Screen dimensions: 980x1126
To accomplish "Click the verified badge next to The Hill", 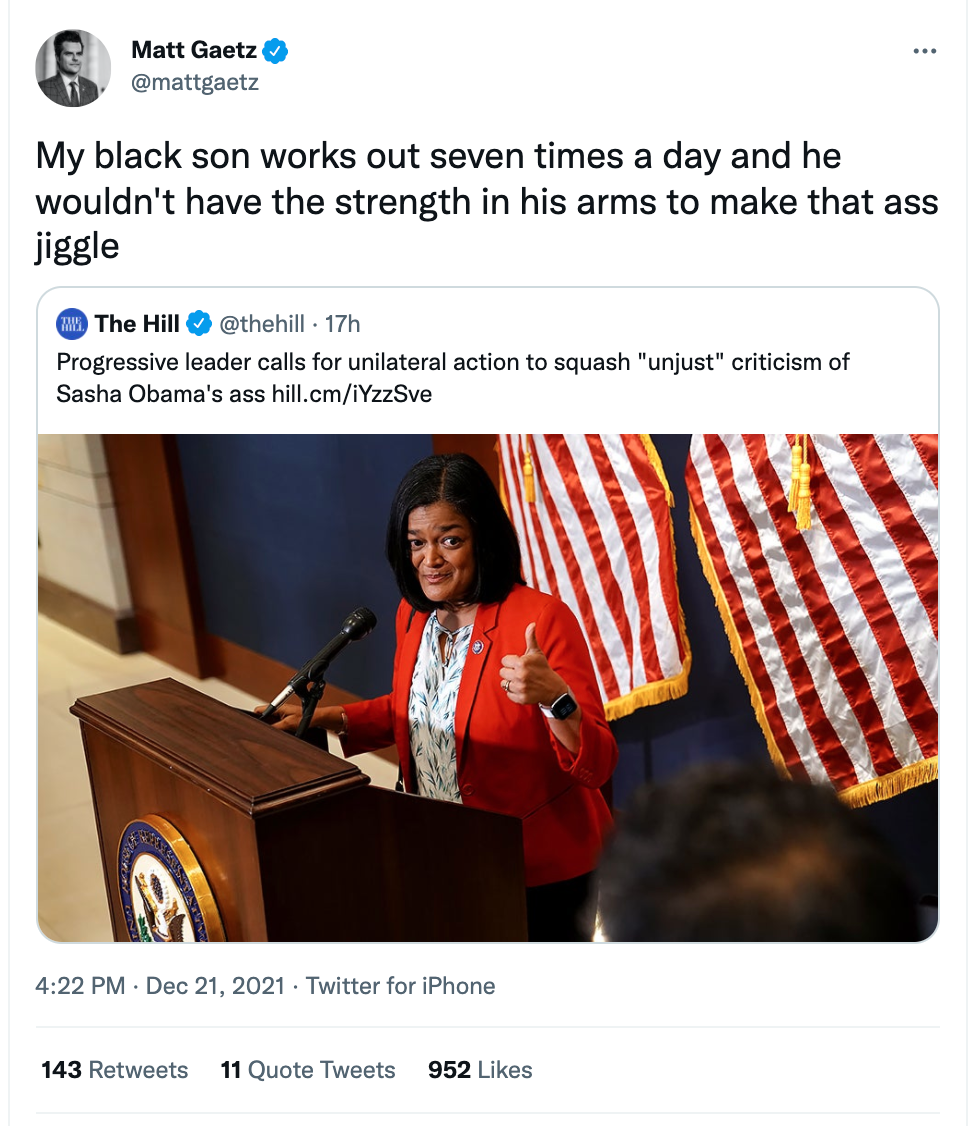I will pos(199,323).
